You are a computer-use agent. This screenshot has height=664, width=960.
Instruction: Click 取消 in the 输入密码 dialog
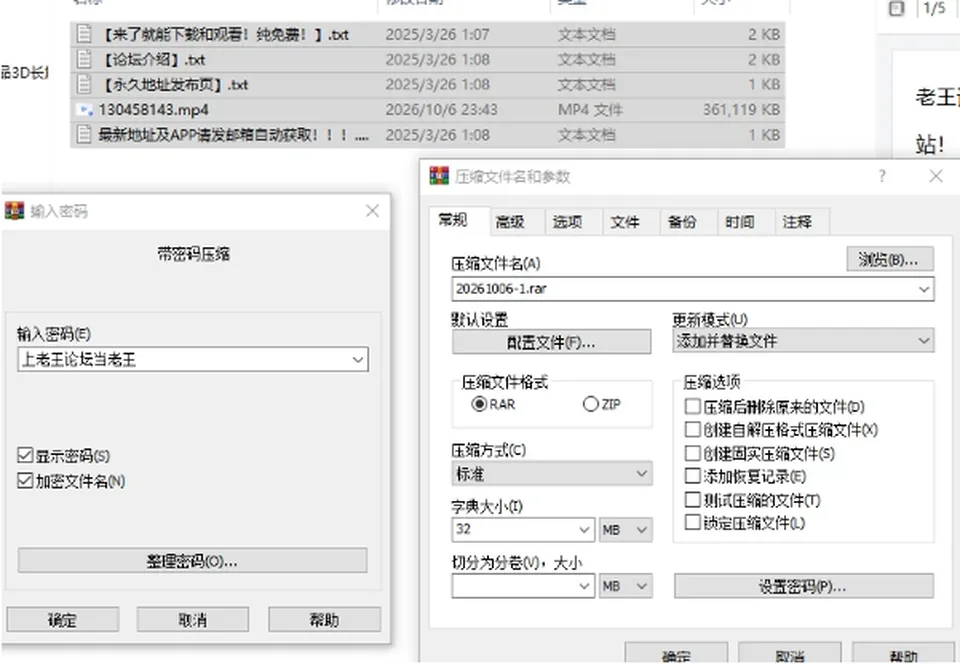pos(193,620)
